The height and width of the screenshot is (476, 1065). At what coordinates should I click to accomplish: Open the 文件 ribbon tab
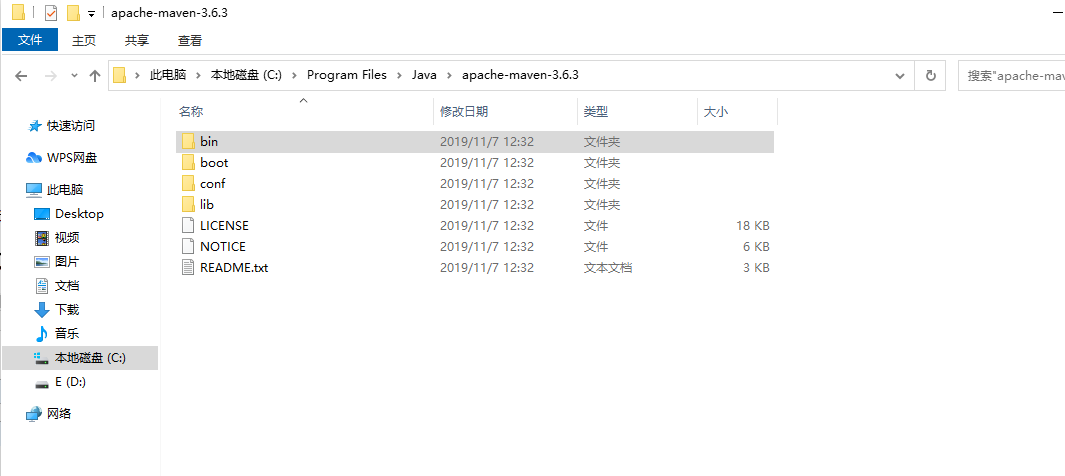[30, 40]
